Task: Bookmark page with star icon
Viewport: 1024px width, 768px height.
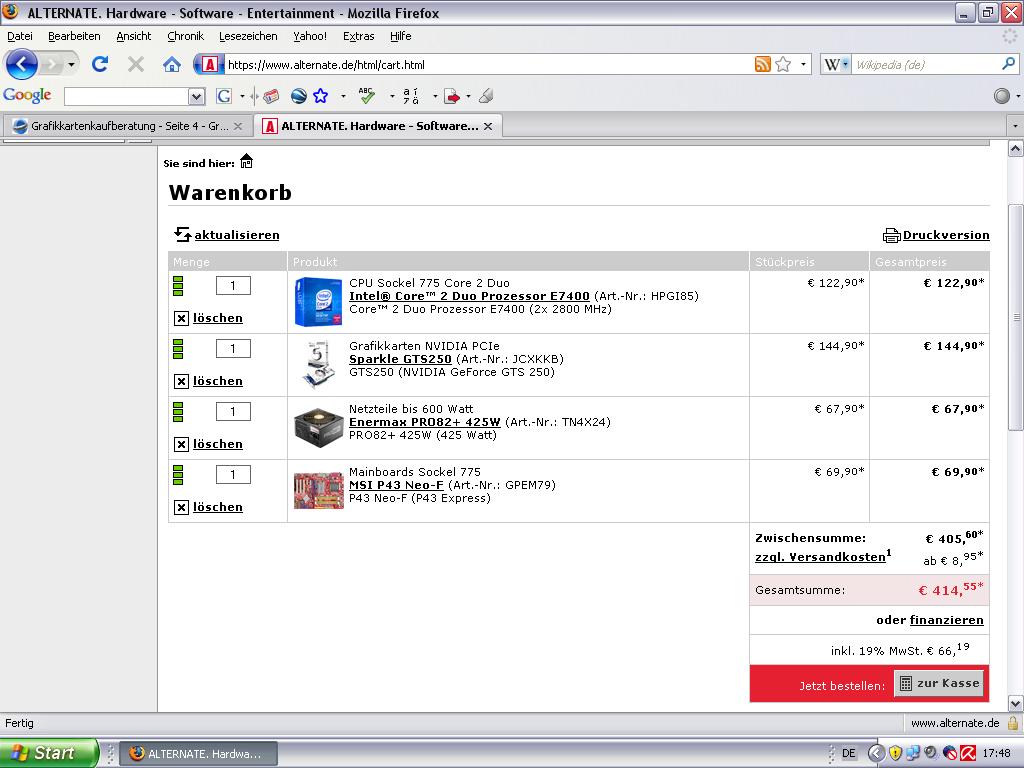Action: coord(783,64)
